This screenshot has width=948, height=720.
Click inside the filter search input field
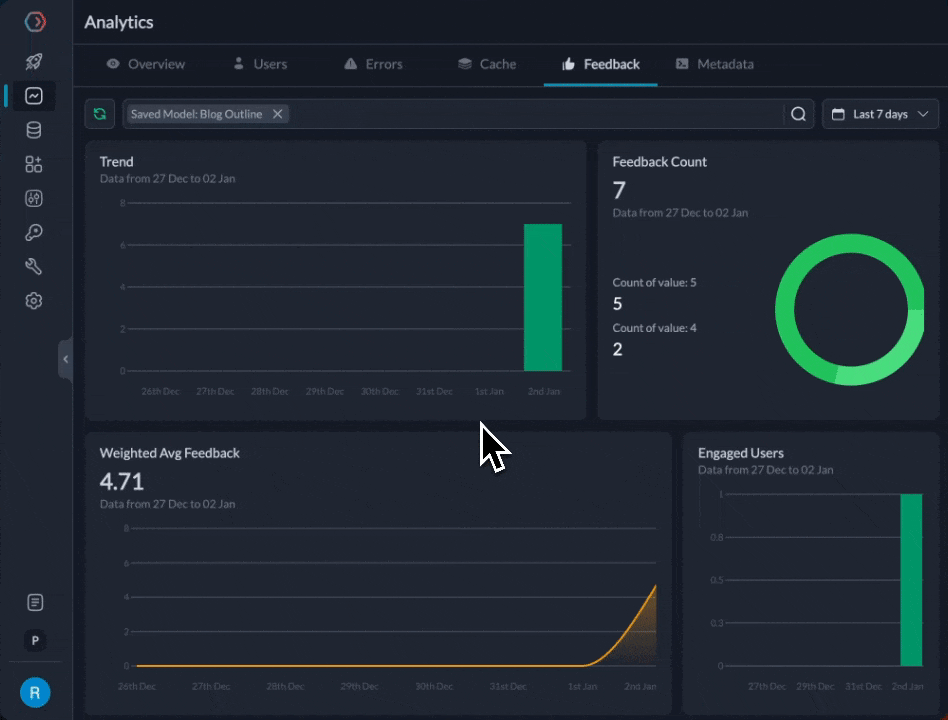tap(530, 114)
